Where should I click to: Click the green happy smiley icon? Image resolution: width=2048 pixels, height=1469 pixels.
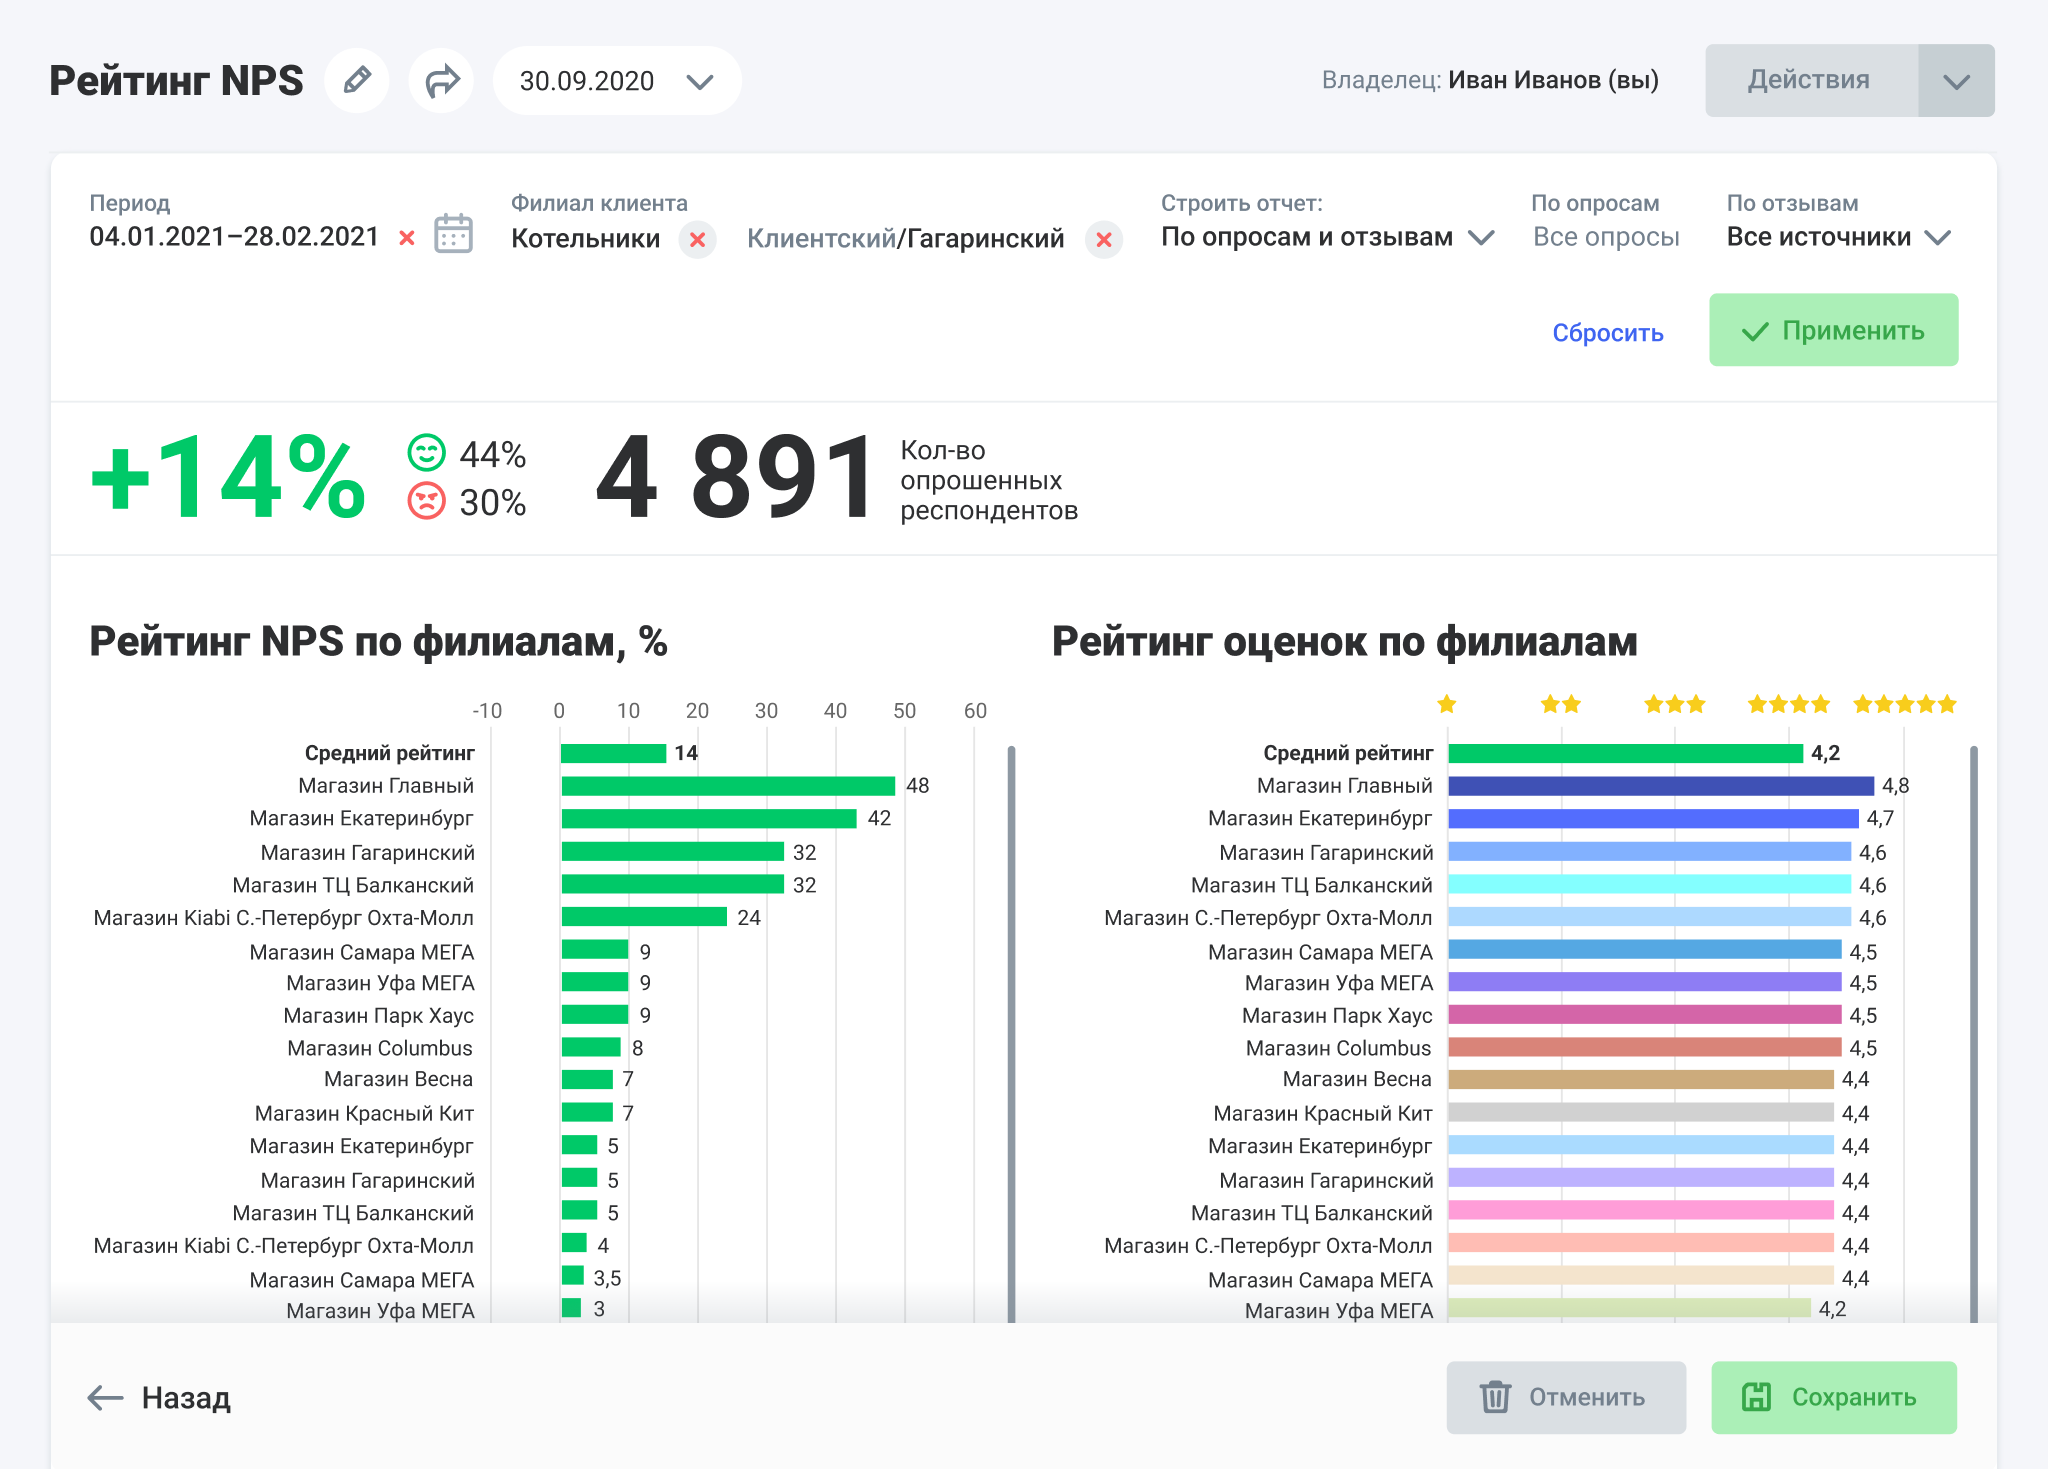(426, 452)
